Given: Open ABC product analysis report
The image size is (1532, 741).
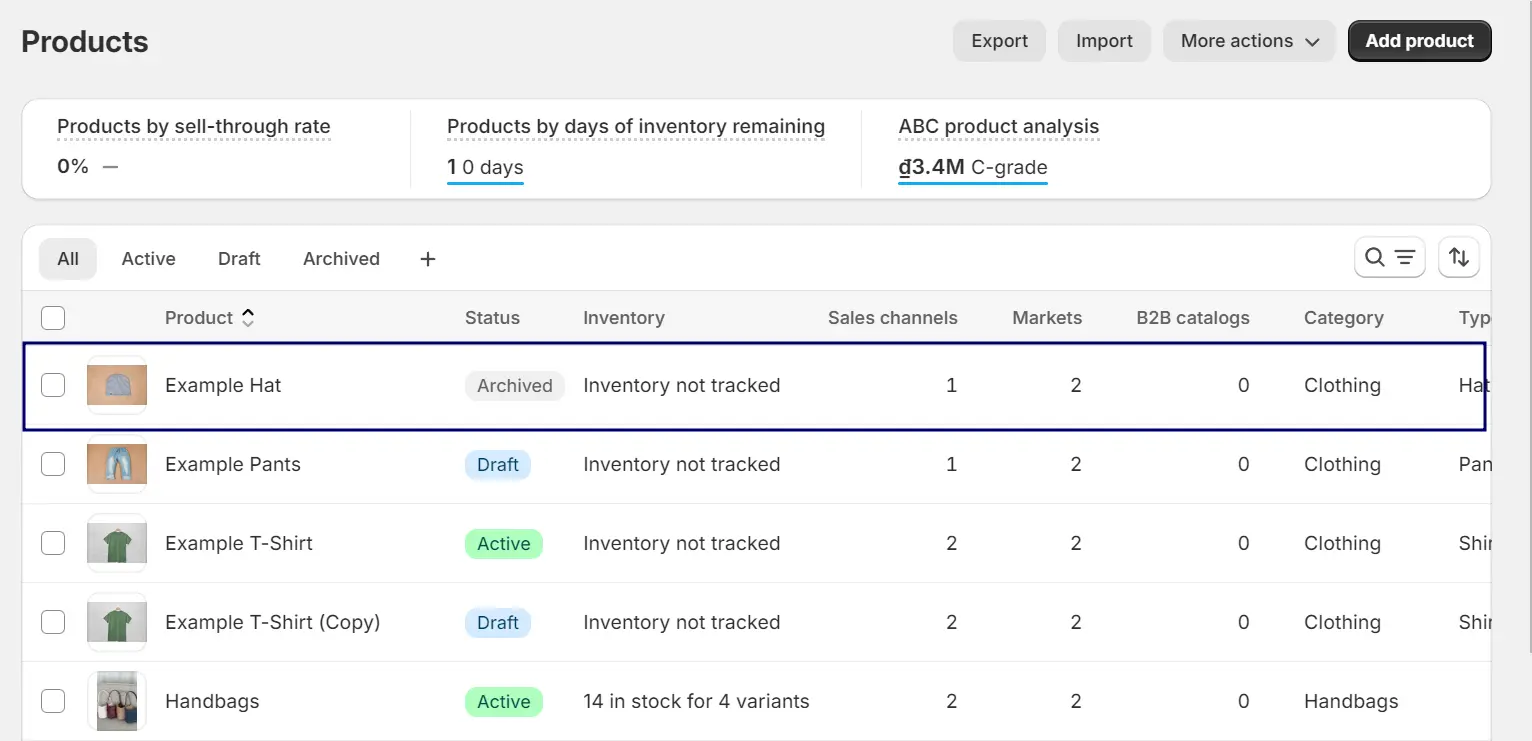Looking at the screenshot, I should tap(999, 127).
